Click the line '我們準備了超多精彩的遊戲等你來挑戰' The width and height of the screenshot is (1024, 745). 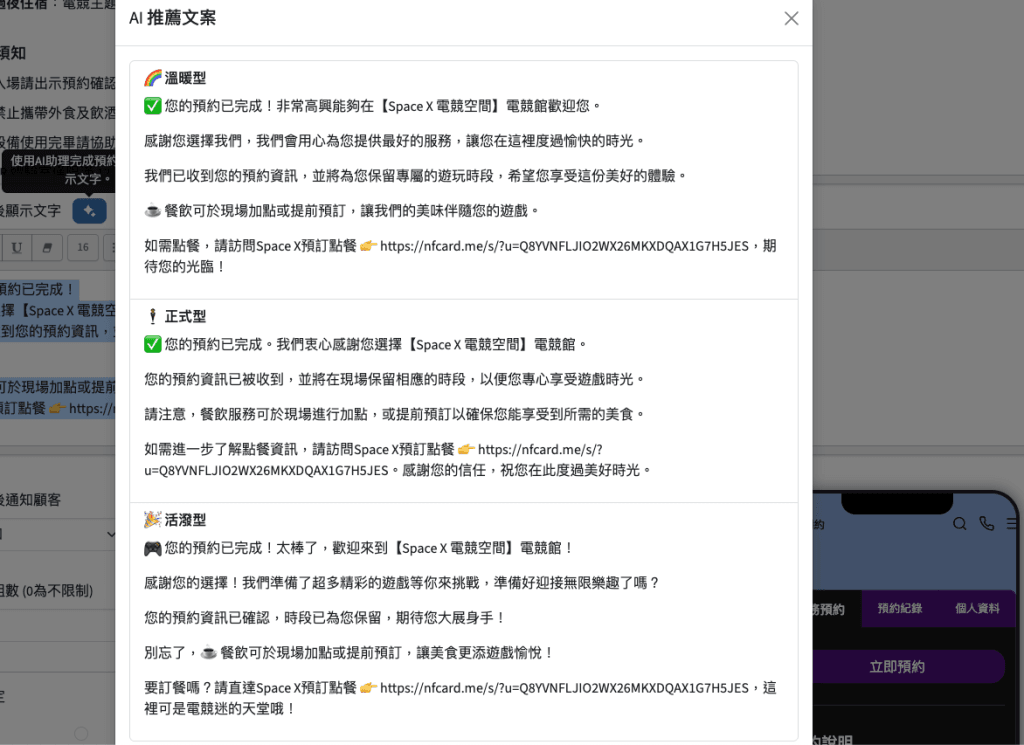402,582
